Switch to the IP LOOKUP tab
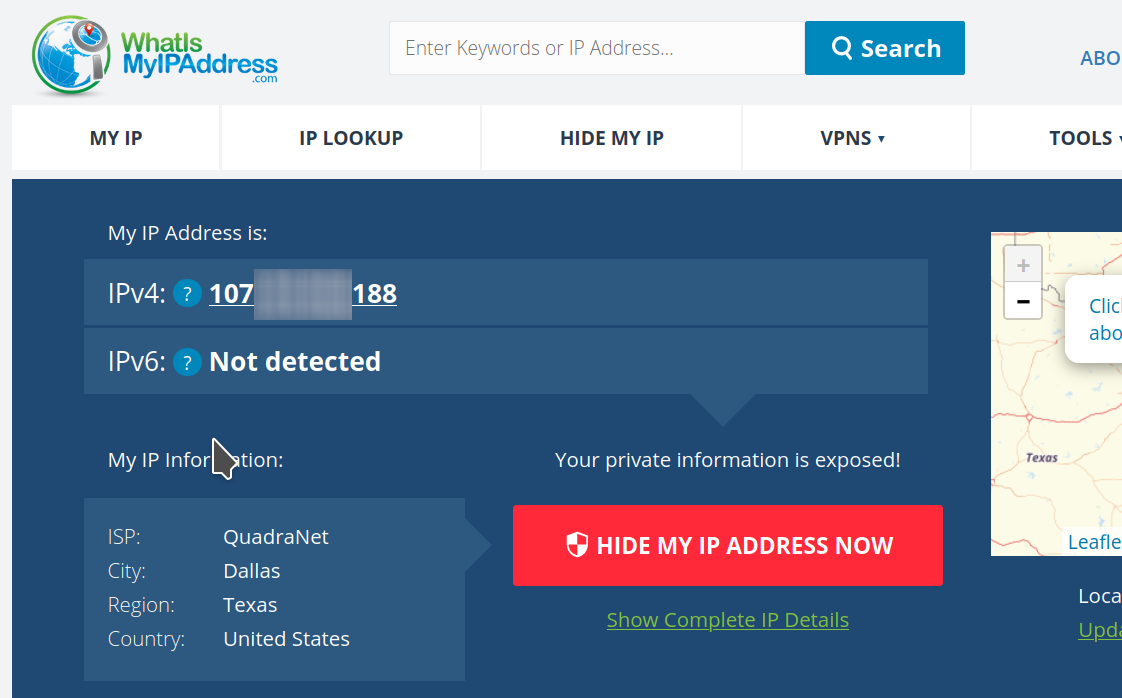The height and width of the screenshot is (698, 1122). 350,137
